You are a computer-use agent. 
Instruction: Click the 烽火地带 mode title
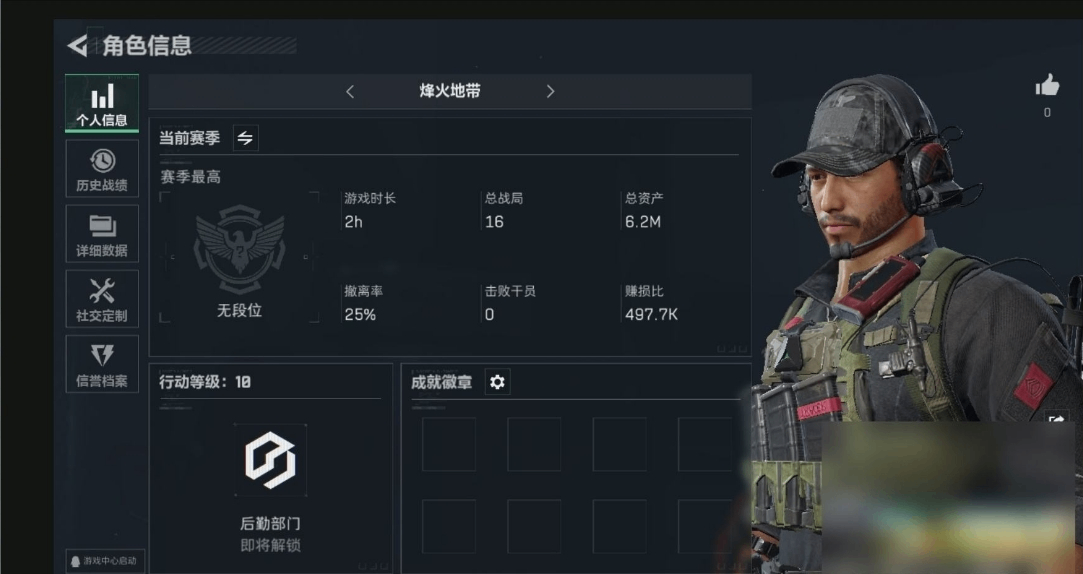pos(450,91)
